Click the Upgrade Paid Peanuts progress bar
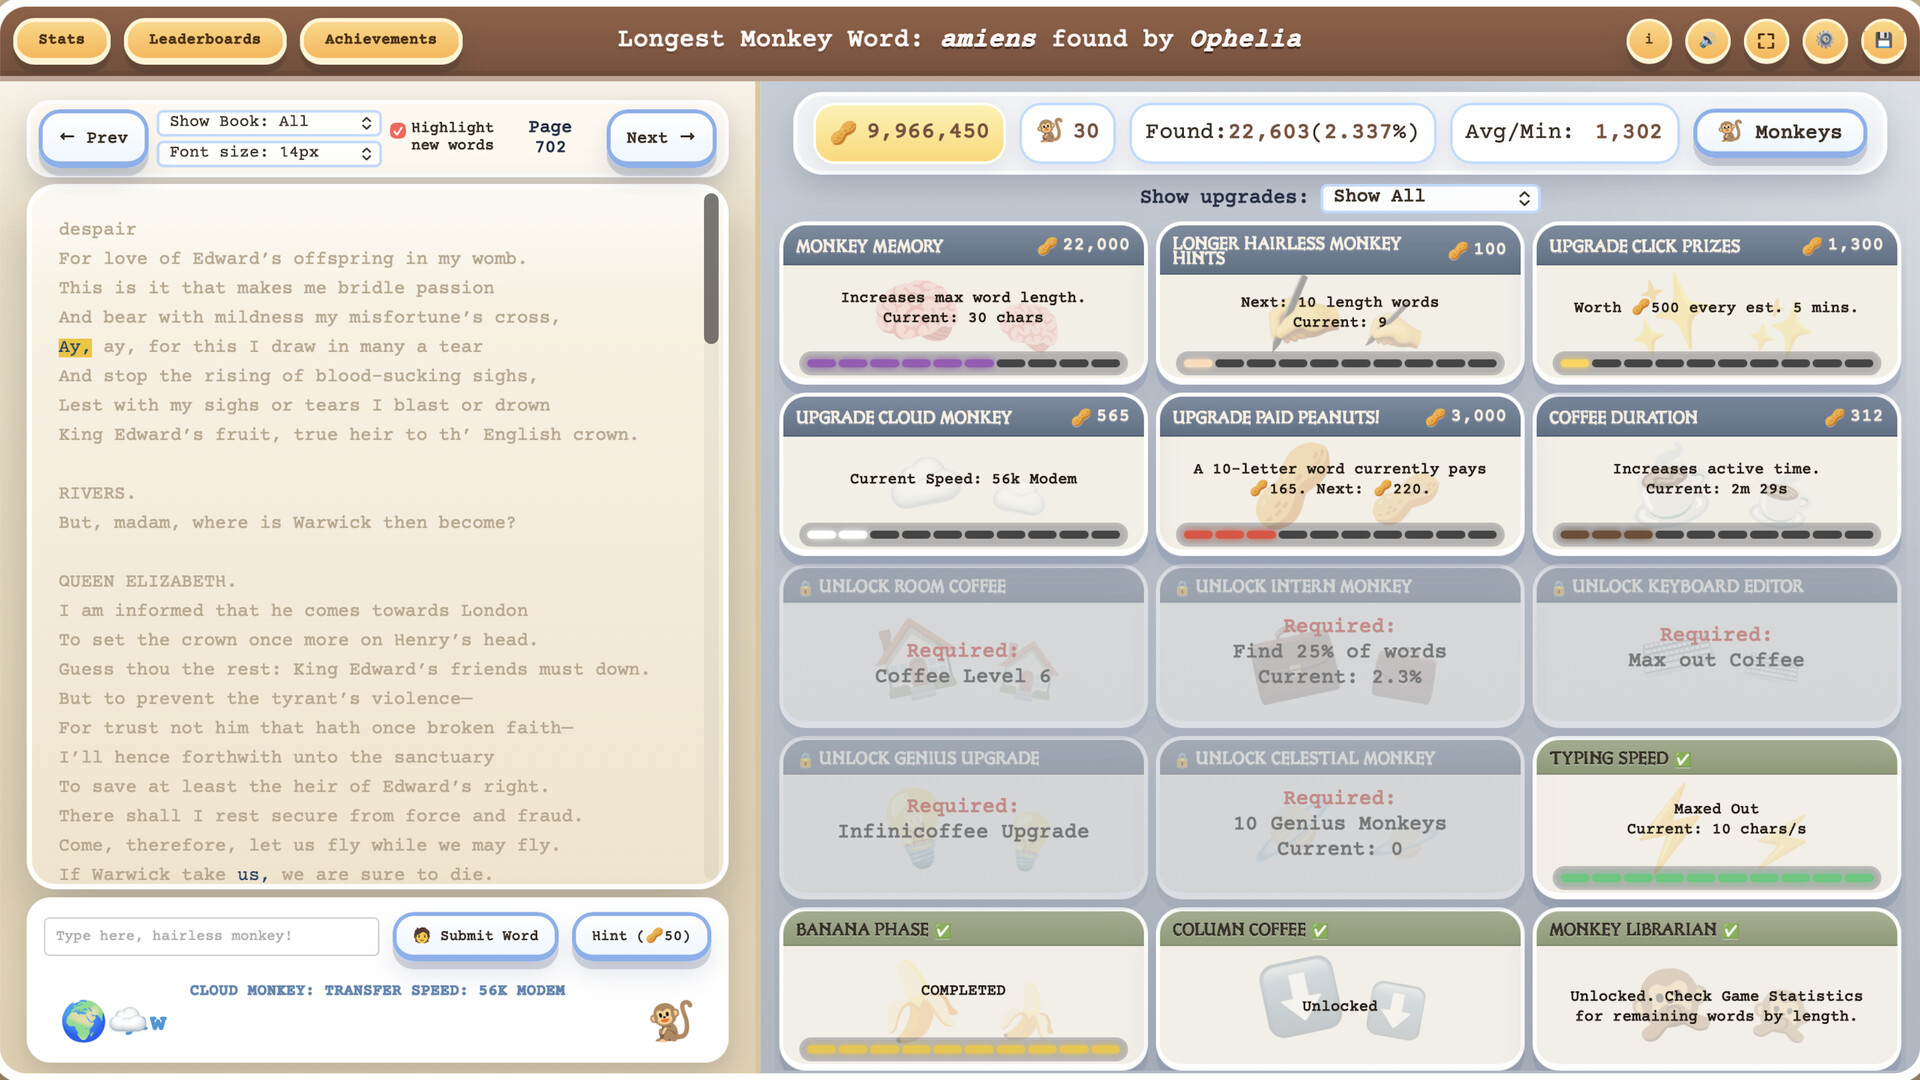This screenshot has height=1080, width=1920. [x=1340, y=535]
